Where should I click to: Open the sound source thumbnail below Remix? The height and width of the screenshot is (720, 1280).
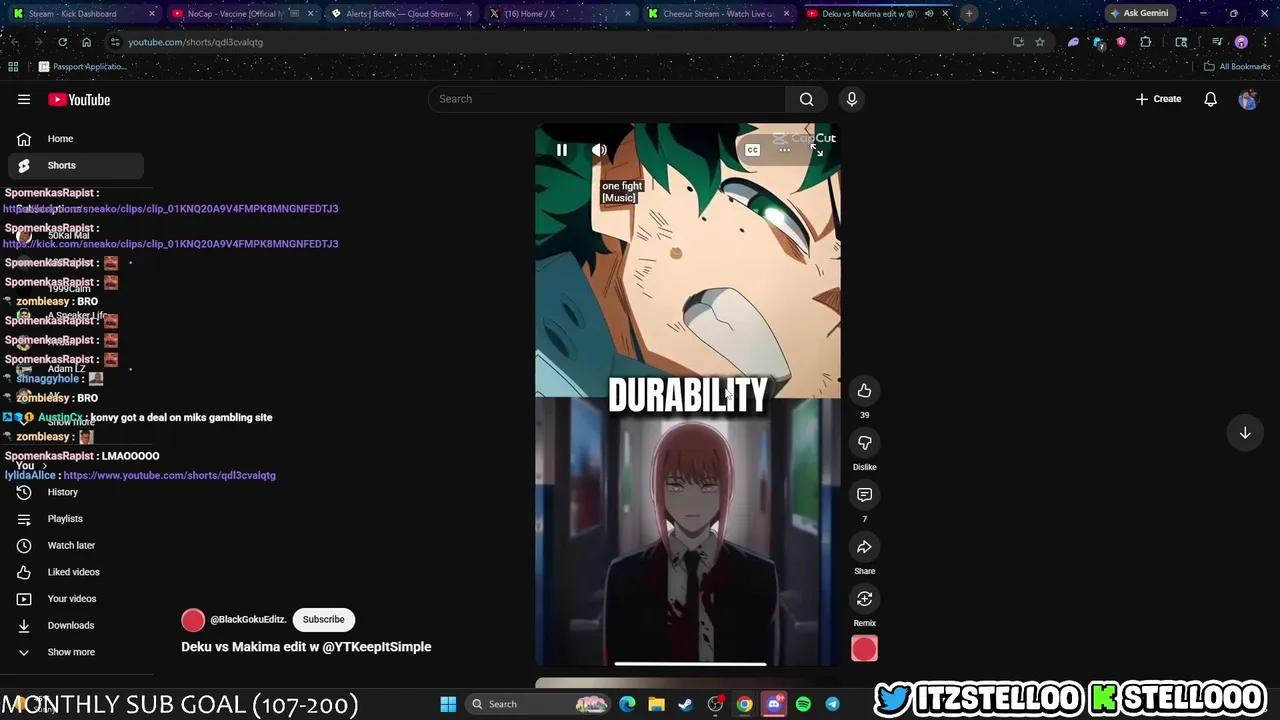(864, 649)
